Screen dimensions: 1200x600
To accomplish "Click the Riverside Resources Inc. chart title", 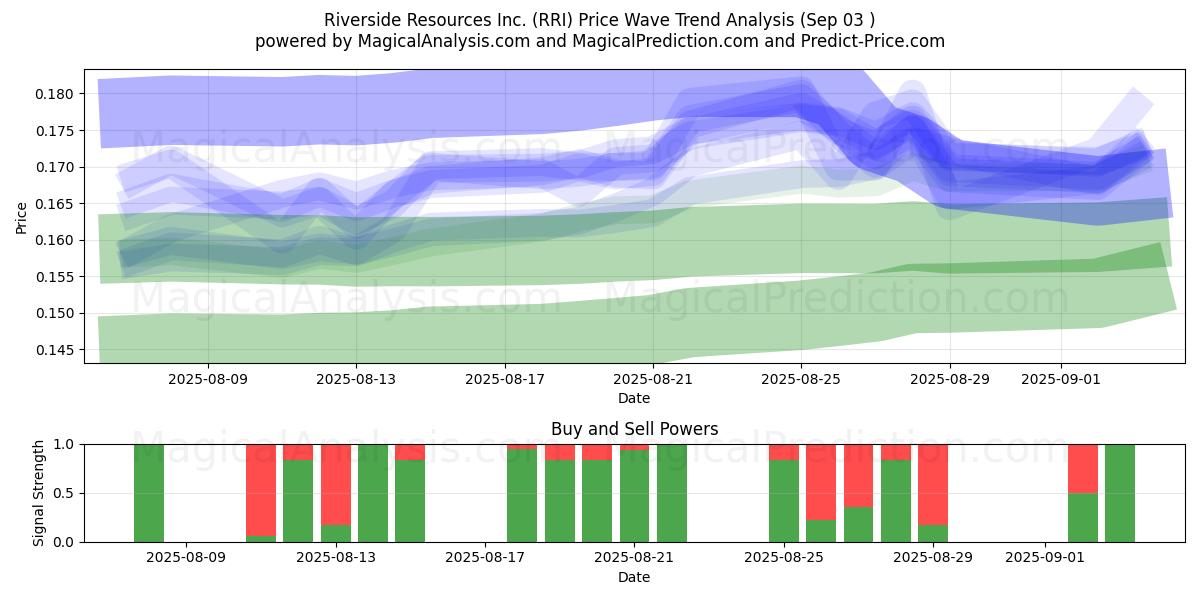I will pos(600,19).
